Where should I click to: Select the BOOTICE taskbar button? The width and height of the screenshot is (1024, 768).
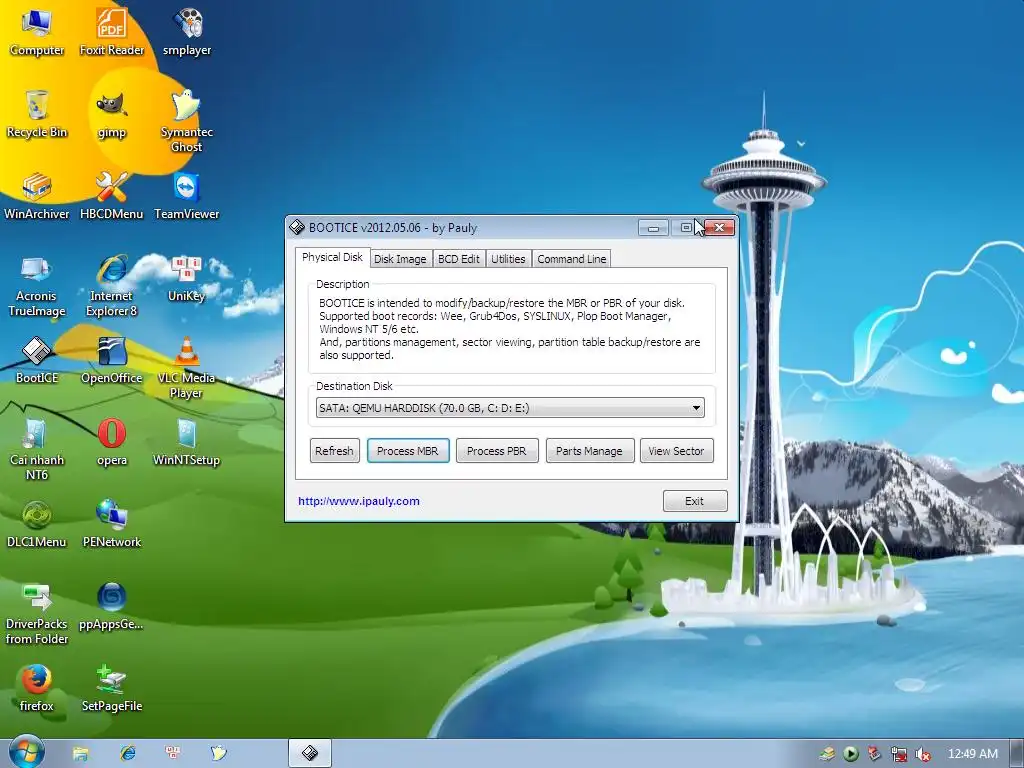(310, 754)
